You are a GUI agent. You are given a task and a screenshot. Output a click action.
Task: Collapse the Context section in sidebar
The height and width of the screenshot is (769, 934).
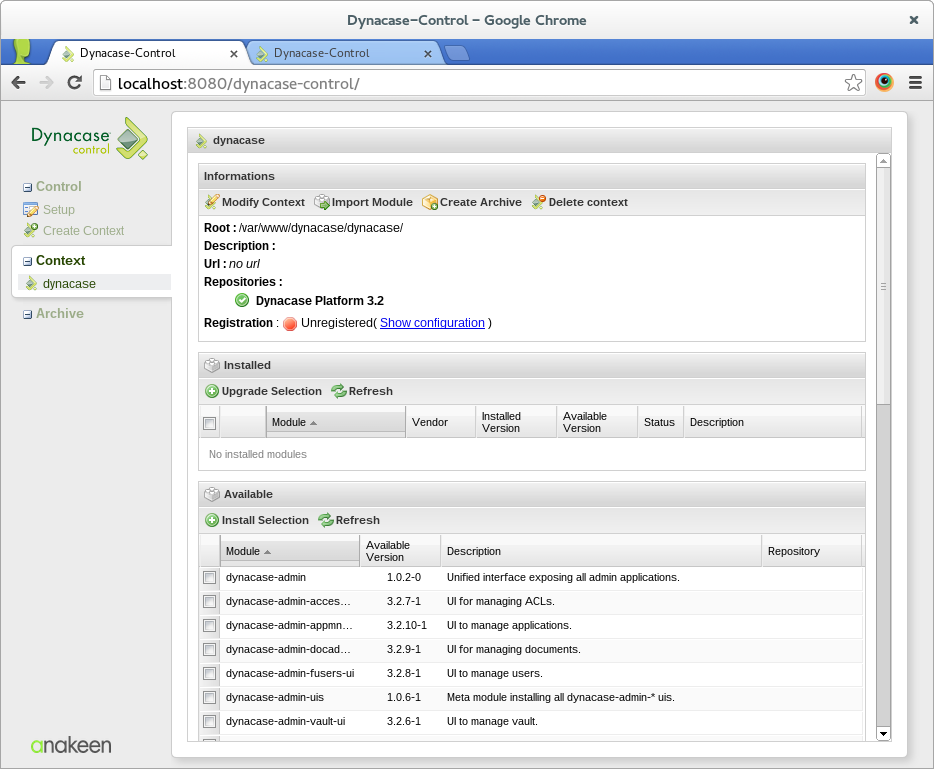[27, 261]
